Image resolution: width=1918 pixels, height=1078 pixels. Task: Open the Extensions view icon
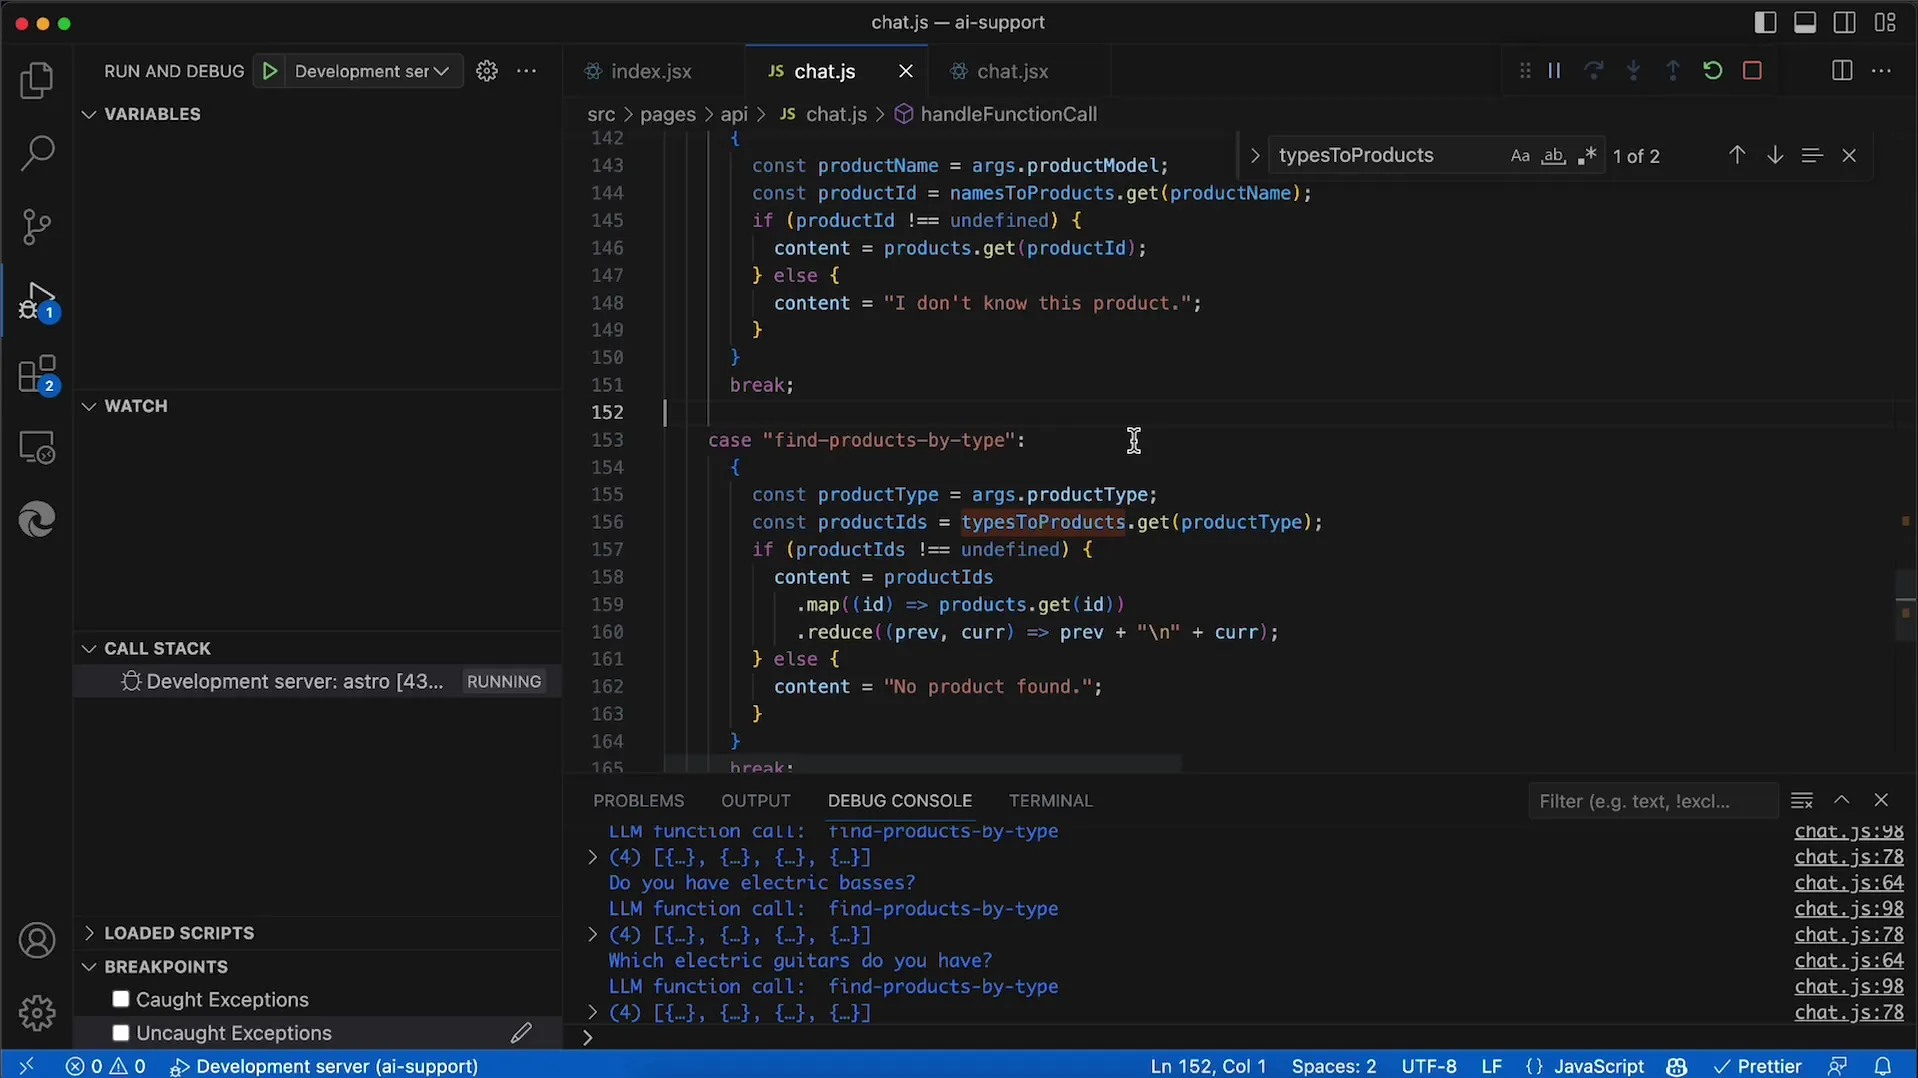click(x=37, y=375)
